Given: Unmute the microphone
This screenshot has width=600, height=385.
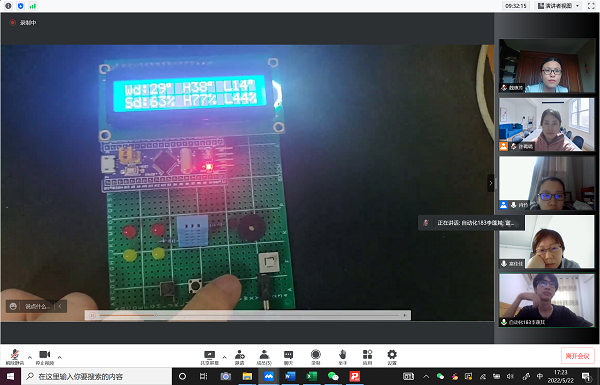Looking at the screenshot, I should [x=15, y=357].
